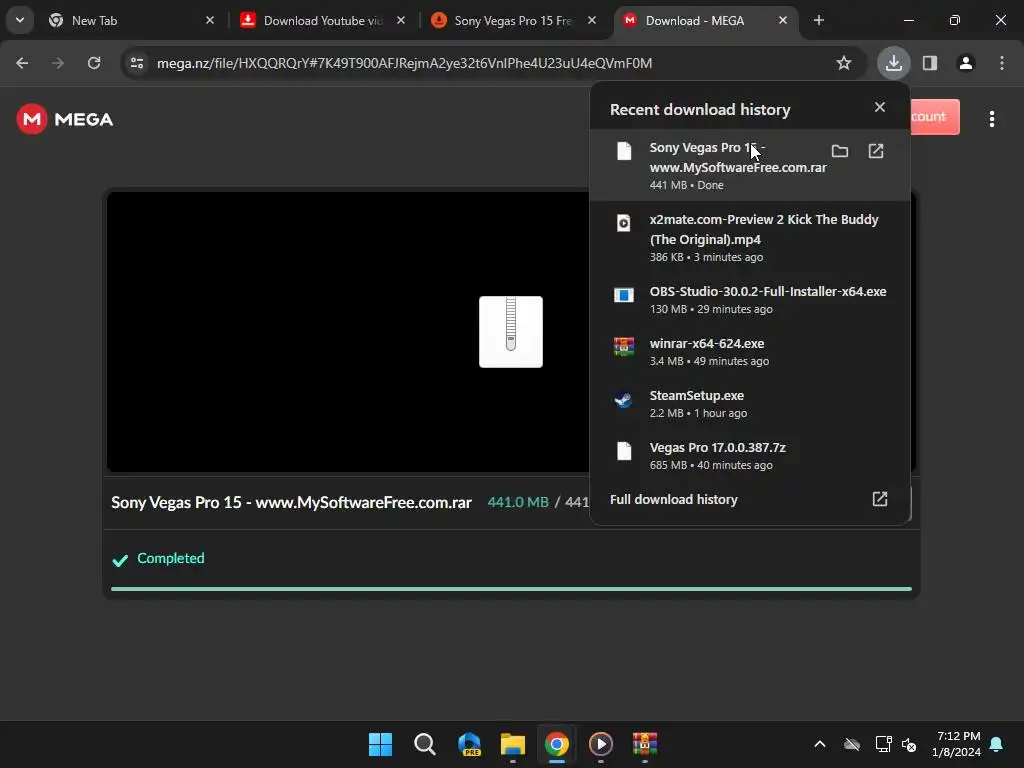The image size is (1024, 768).
Task: Click the Chrome downloads toolbar icon
Action: [893, 63]
